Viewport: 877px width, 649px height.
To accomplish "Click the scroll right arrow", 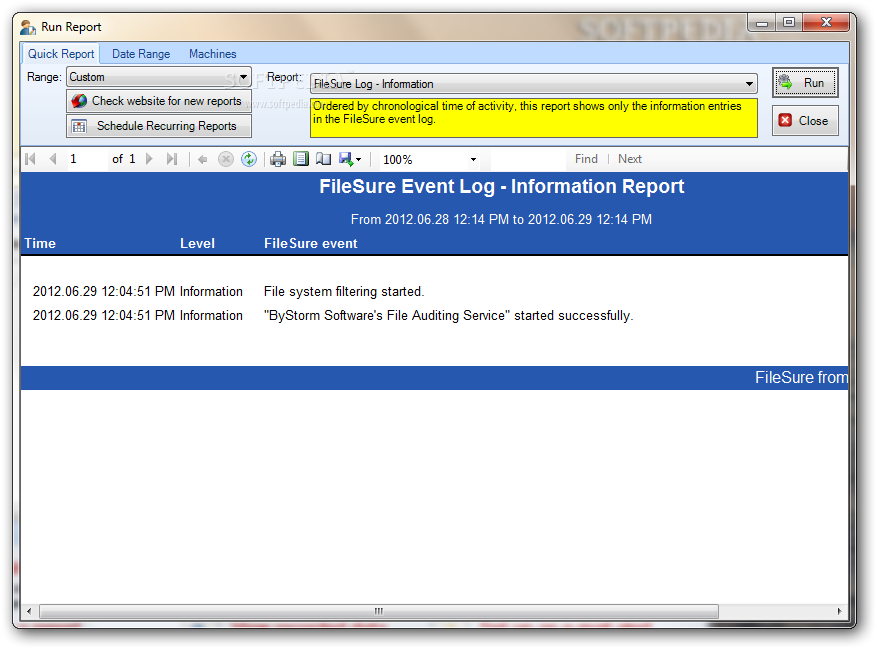I will click(839, 611).
